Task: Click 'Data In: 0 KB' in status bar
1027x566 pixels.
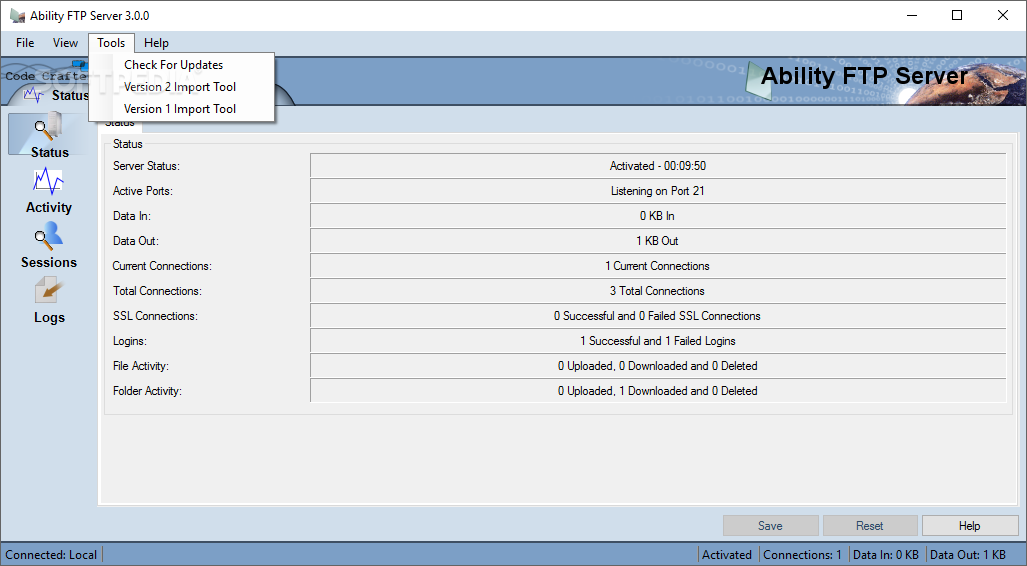Action: 886,555
